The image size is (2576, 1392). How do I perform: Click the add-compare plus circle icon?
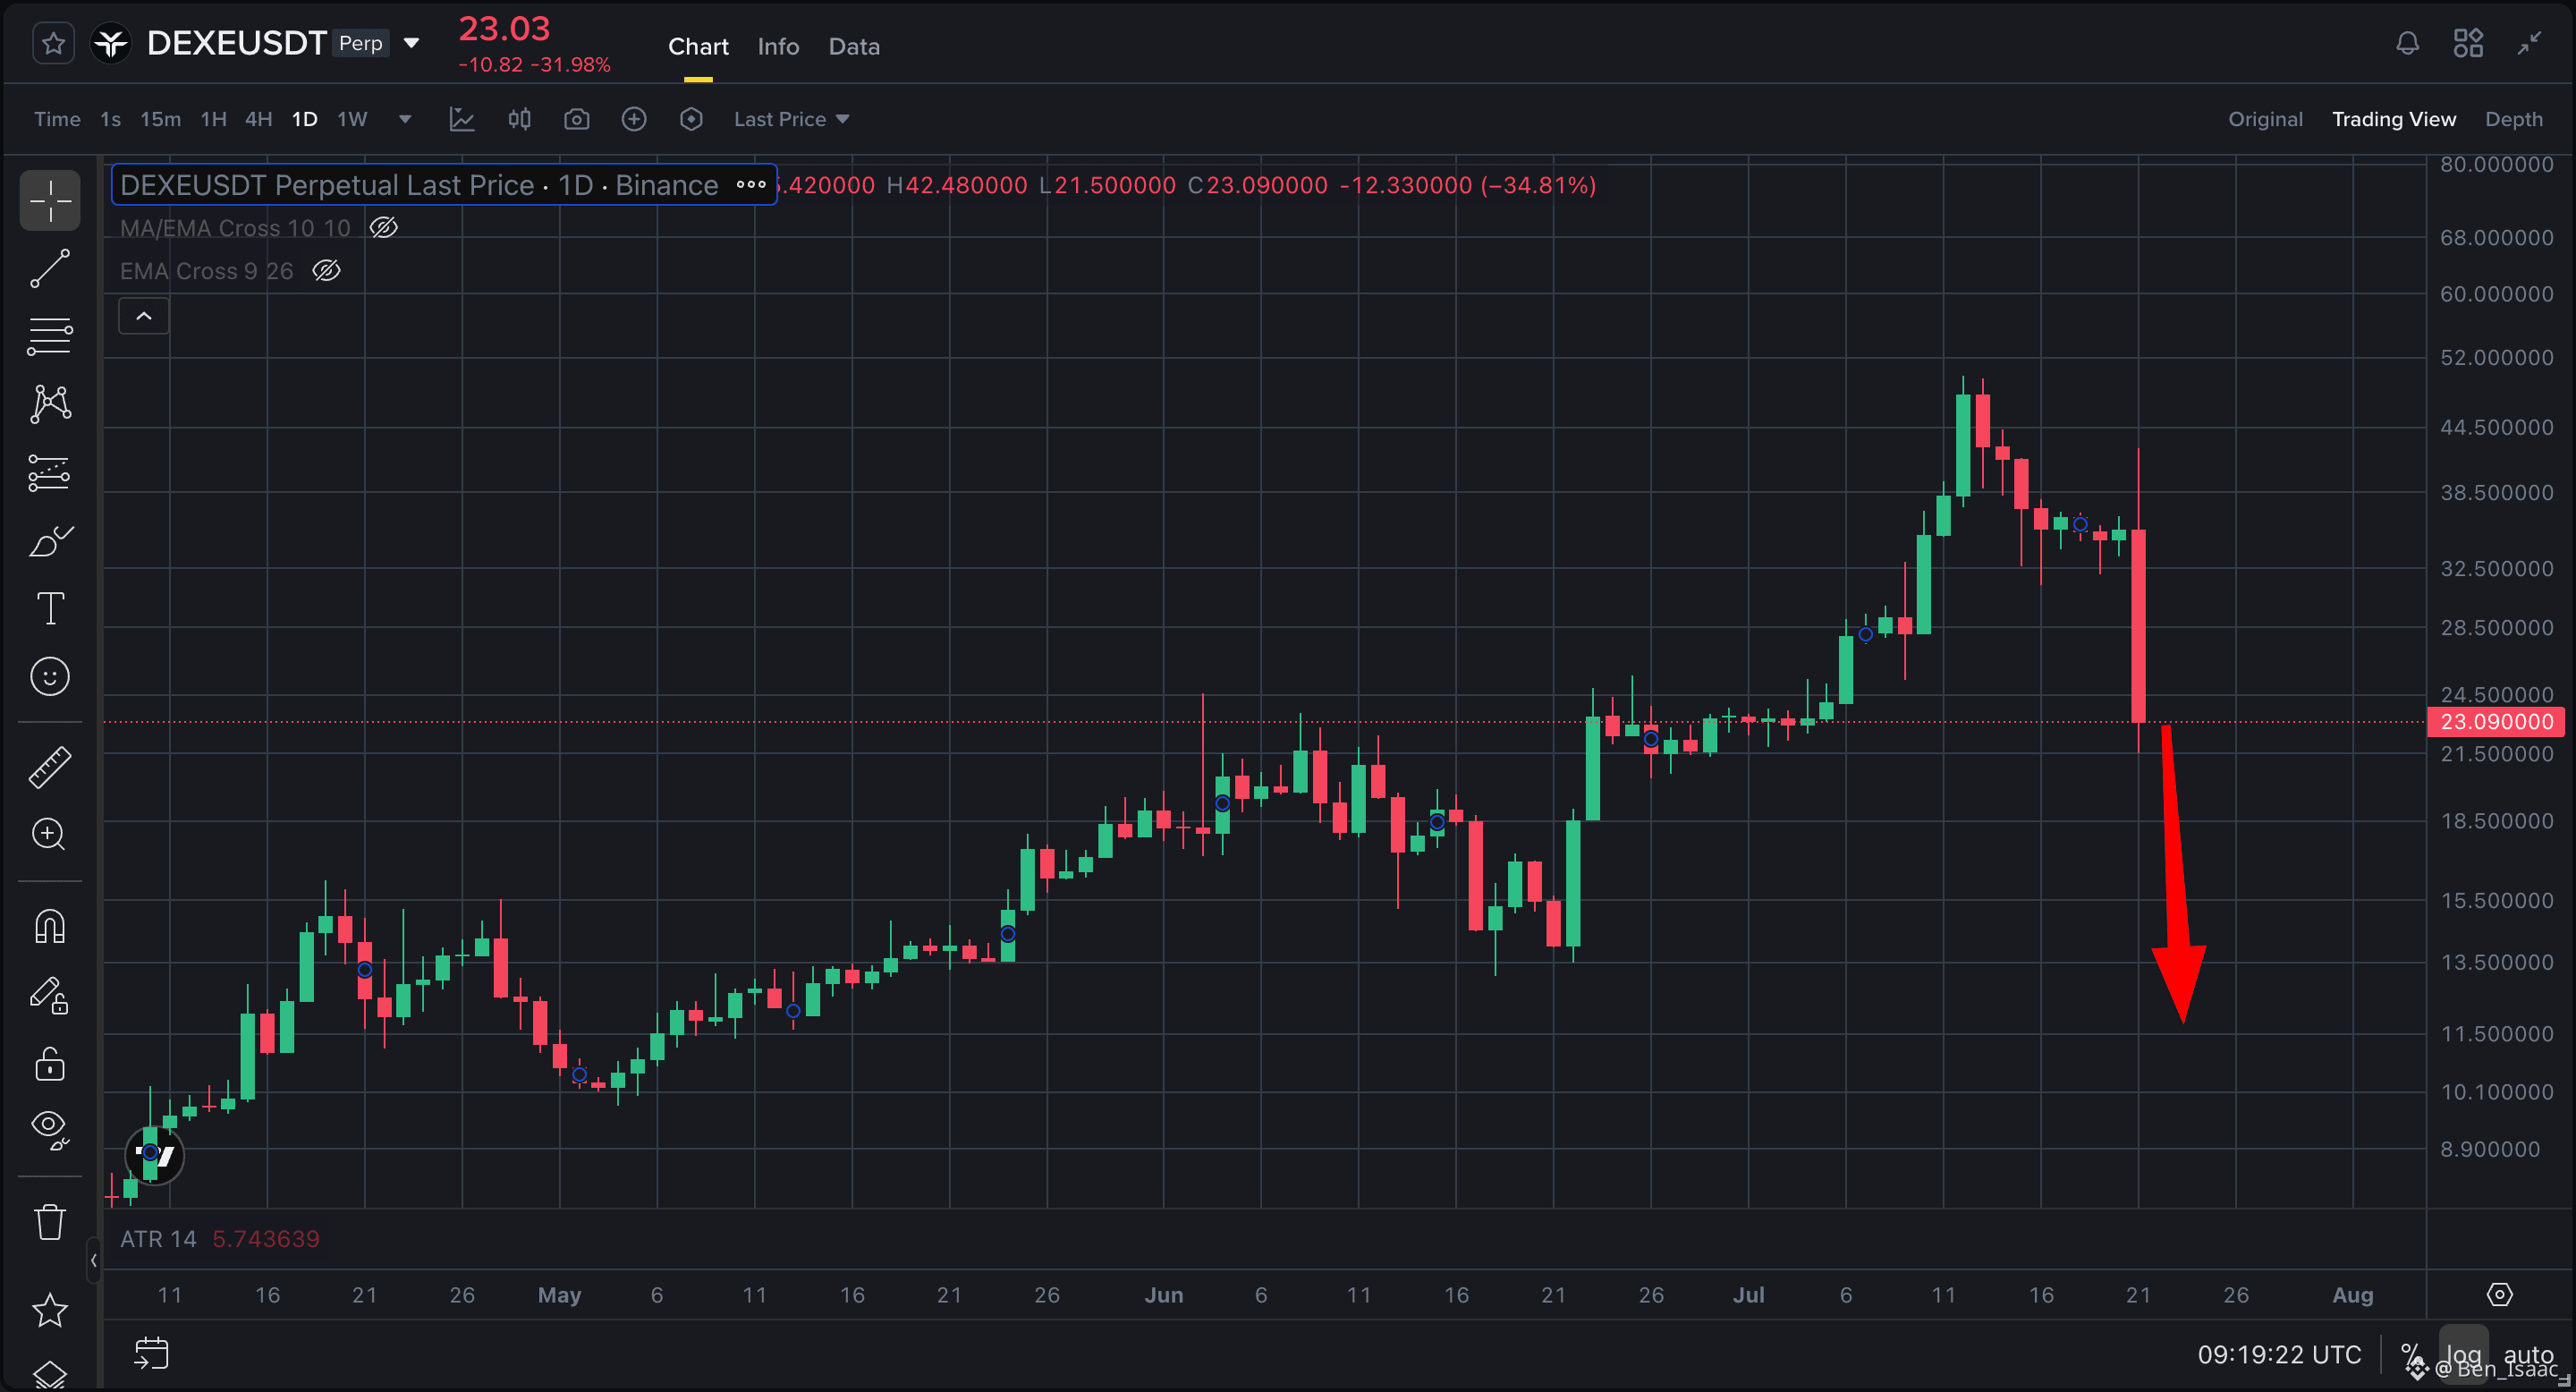[x=634, y=119]
